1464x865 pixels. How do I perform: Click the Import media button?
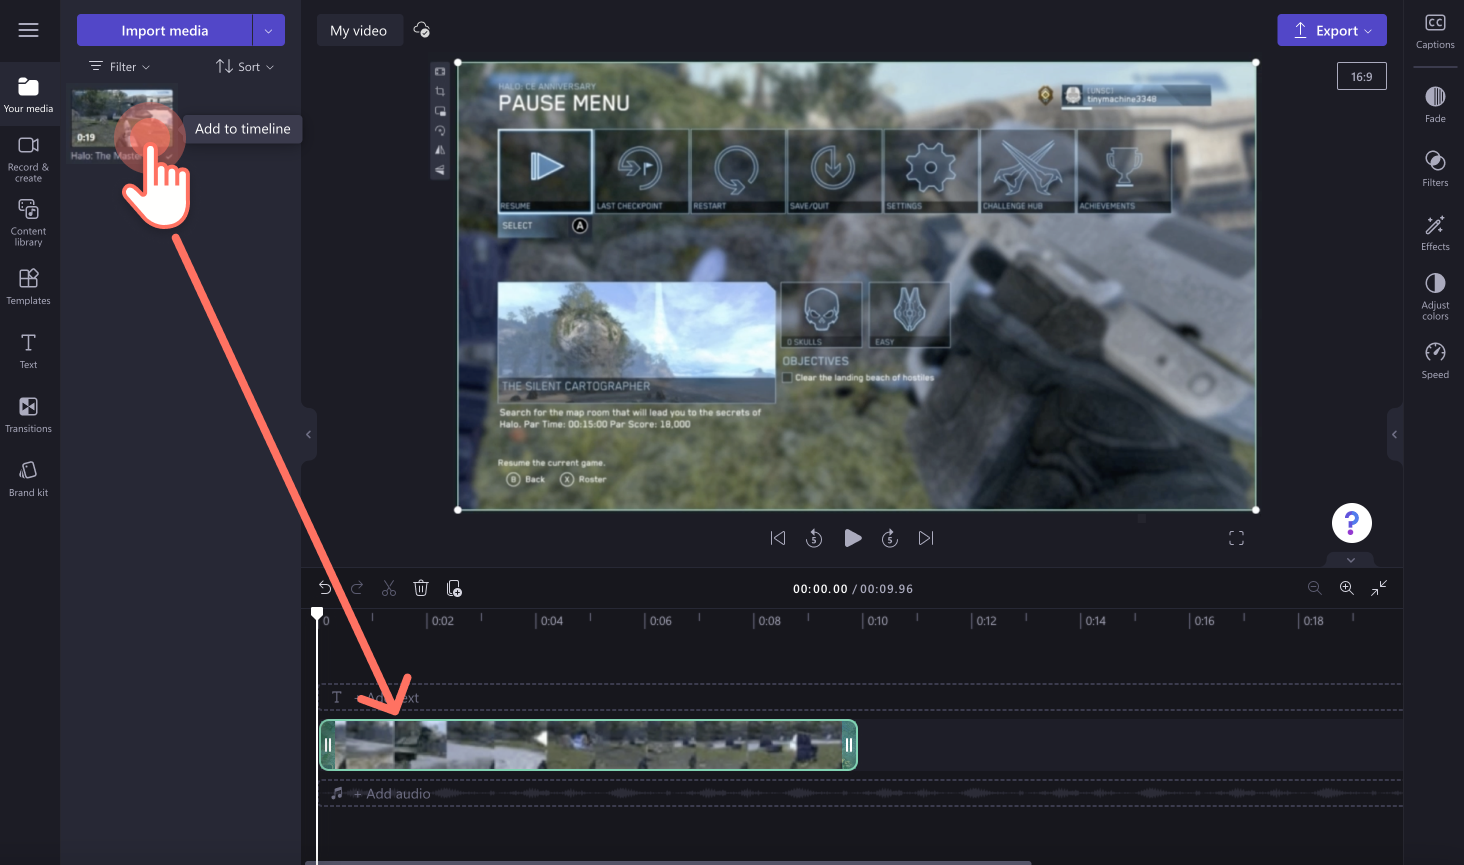[165, 30]
